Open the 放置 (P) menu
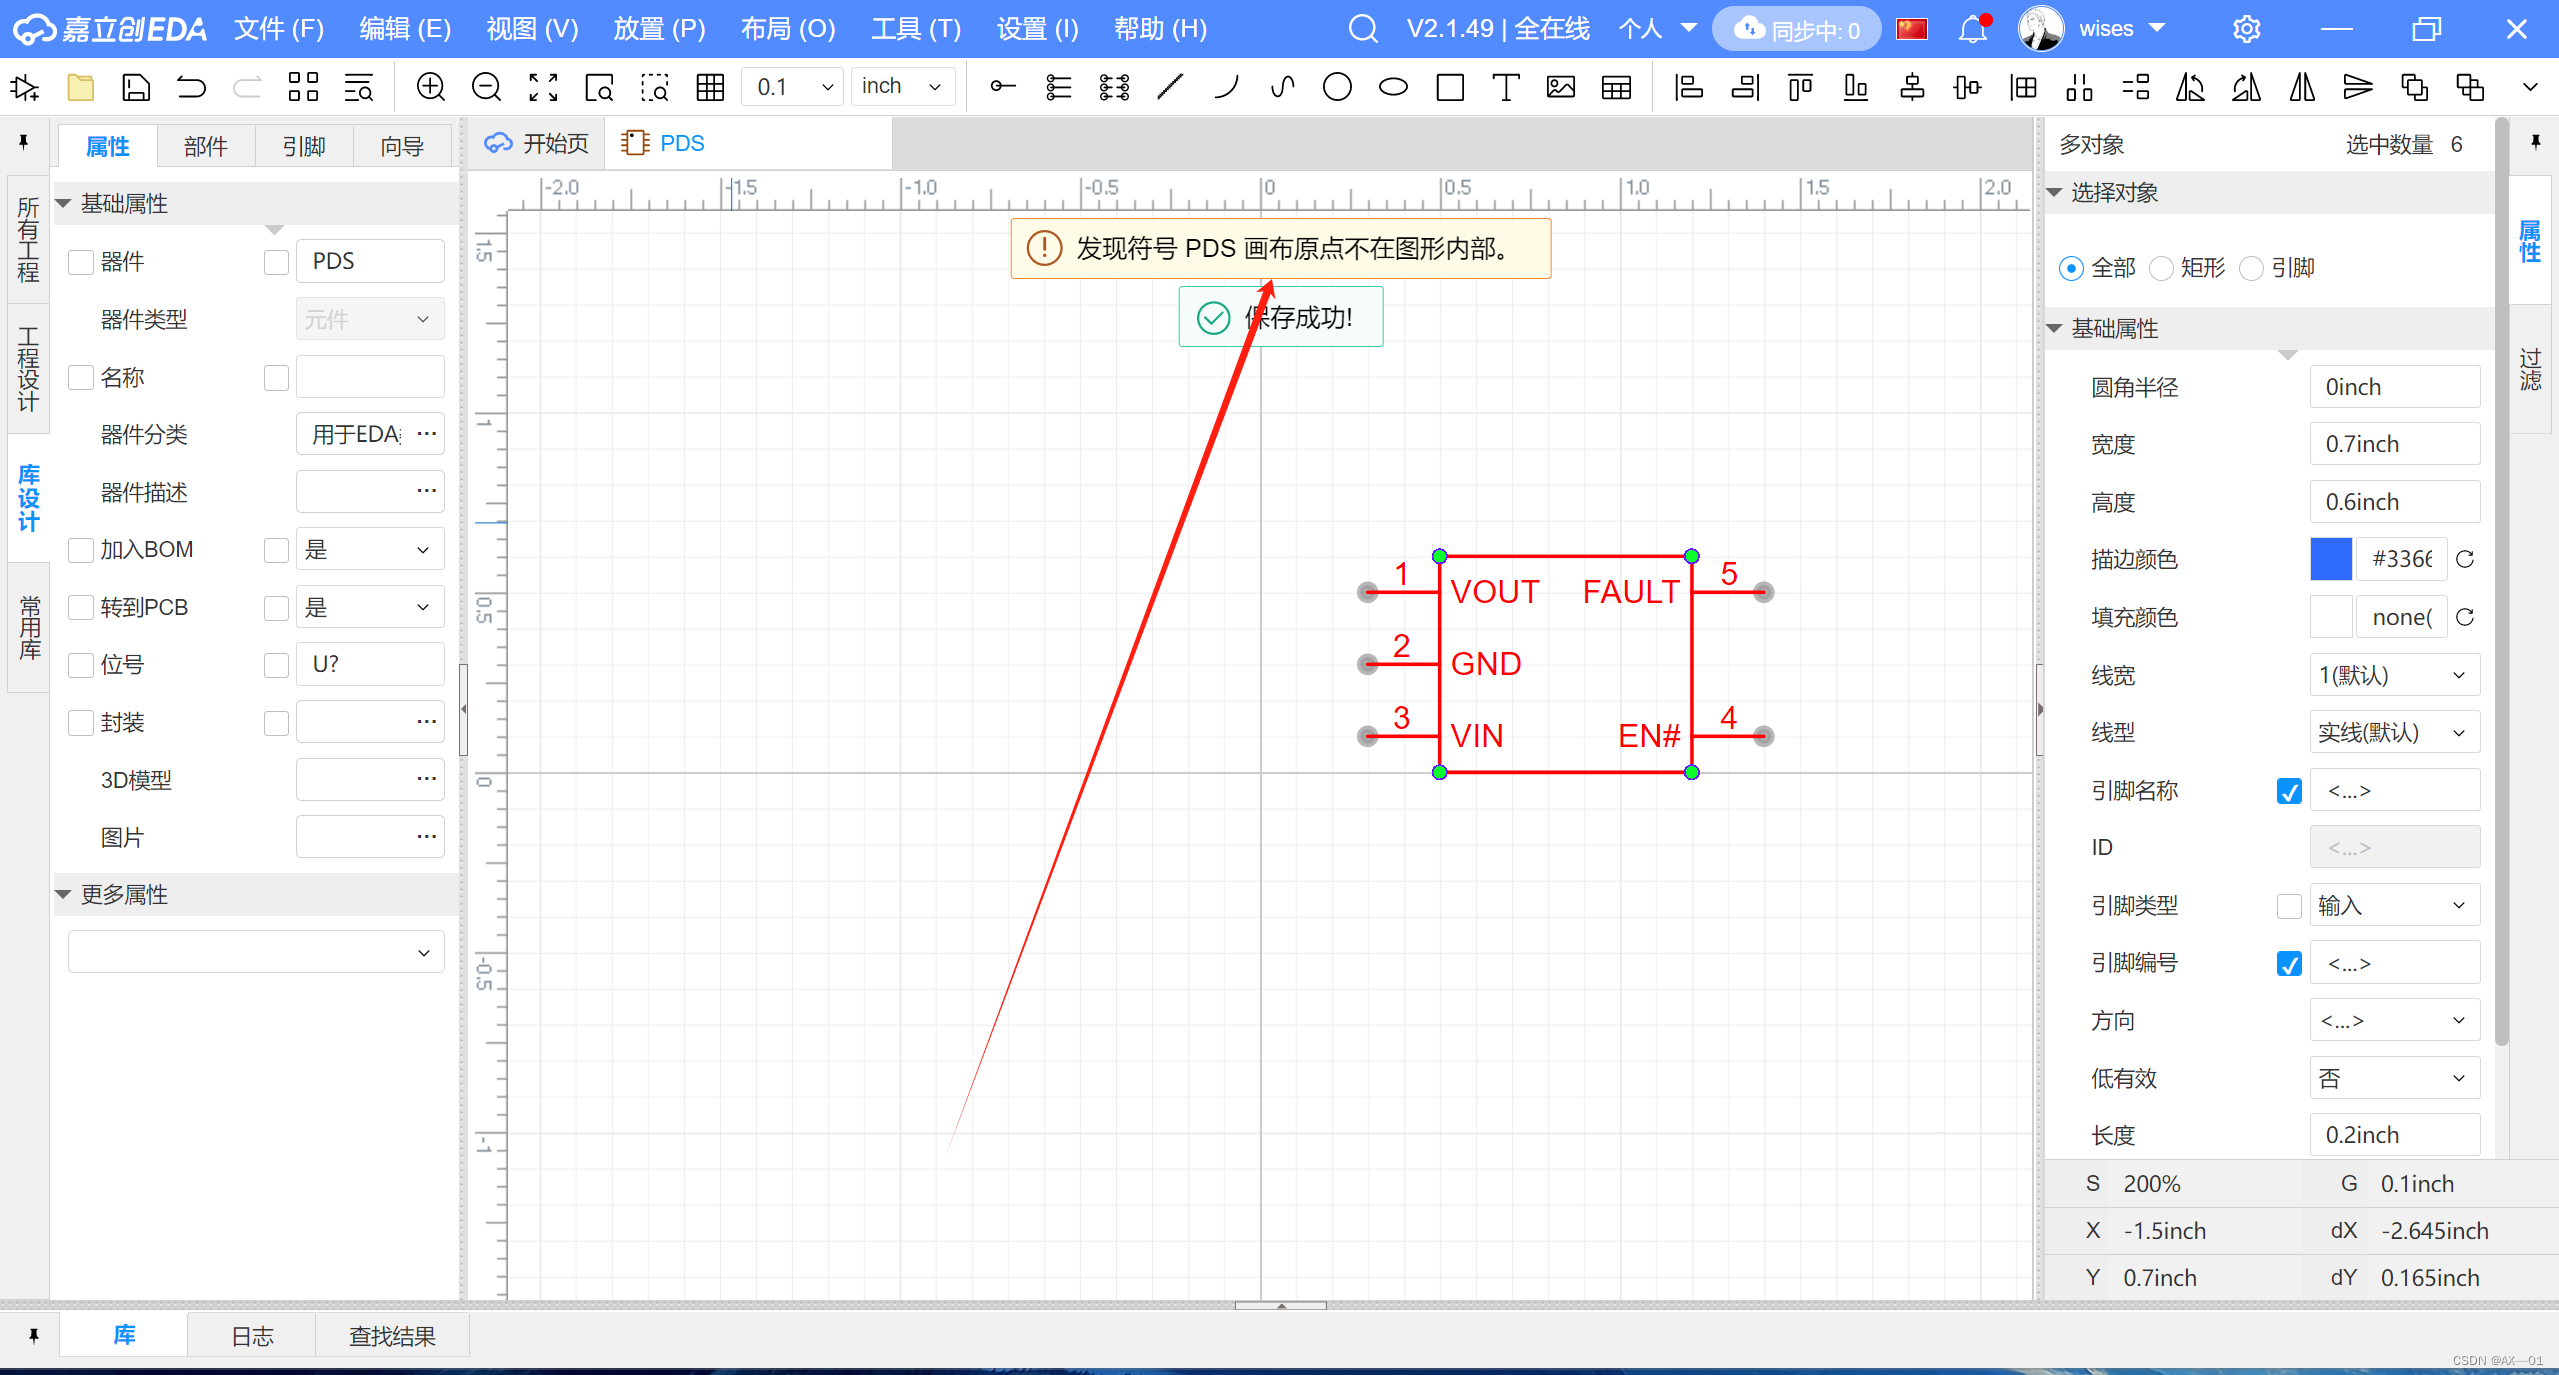2559x1375 pixels. [x=659, y=29]
